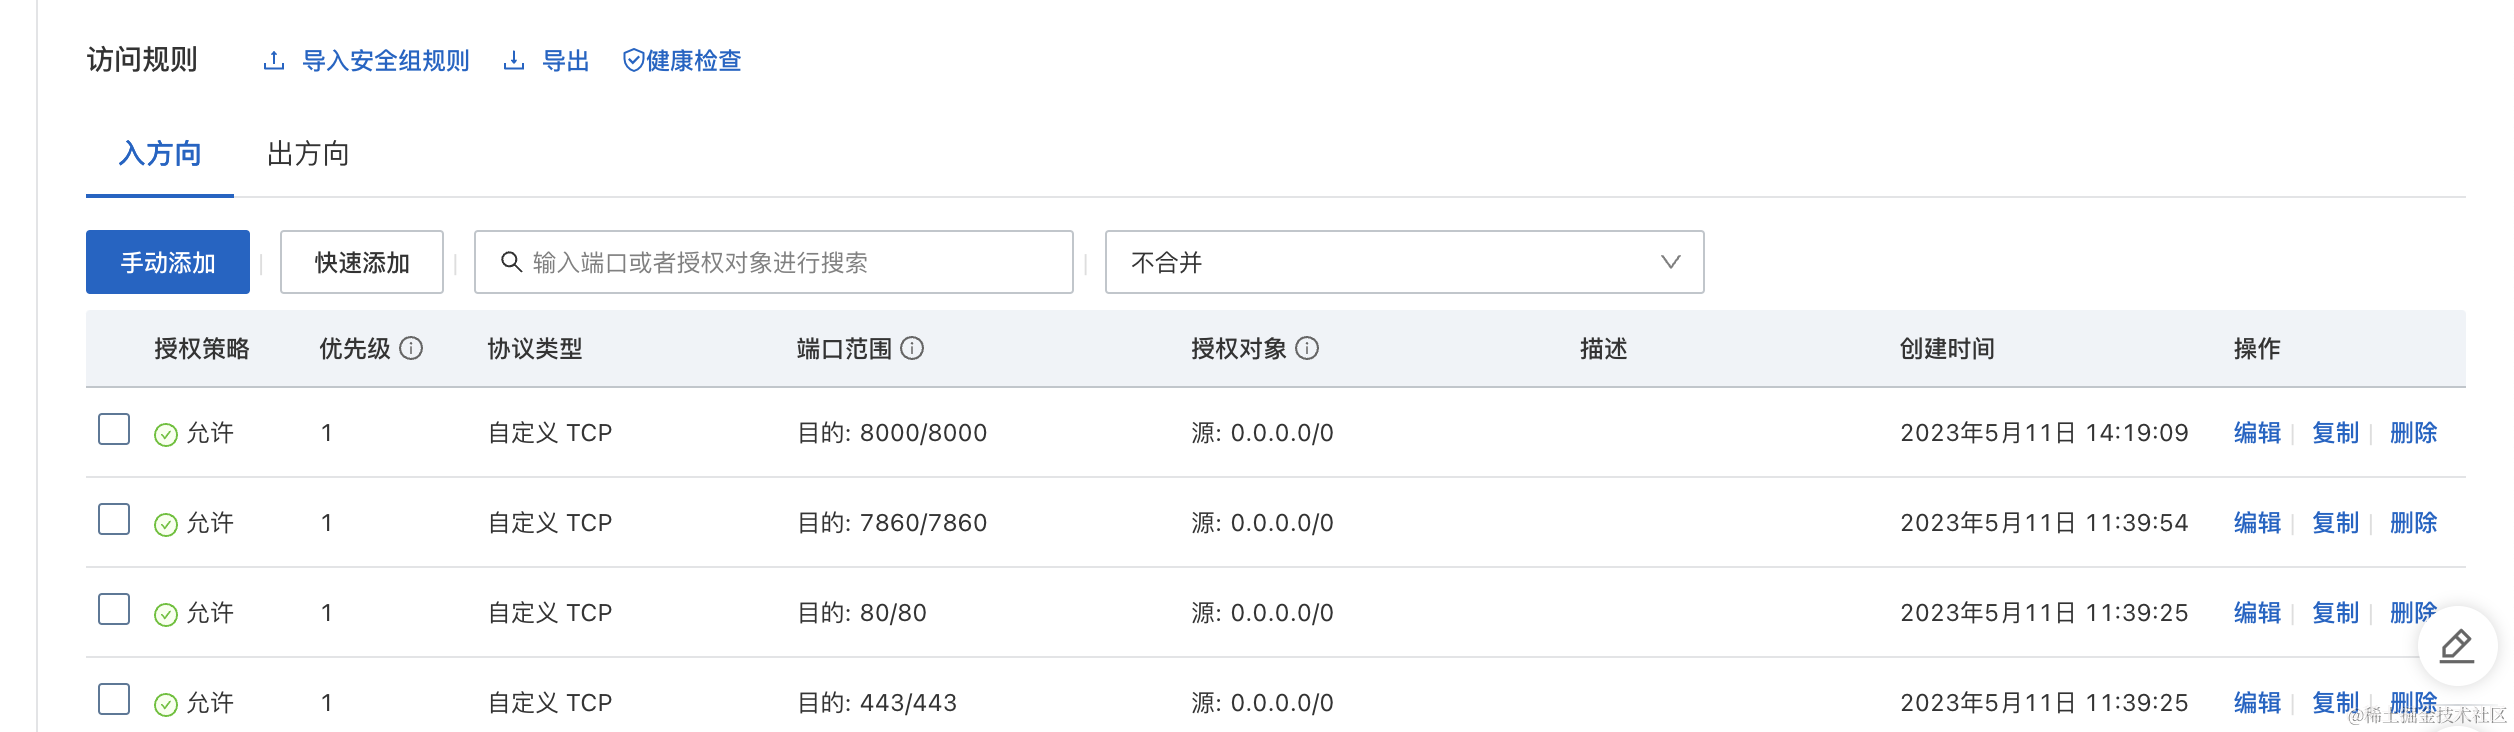The width and height of the screenshot is (2514, 732).
Task: Click the 手动添加 button
Action: click(x=168, y=262)
